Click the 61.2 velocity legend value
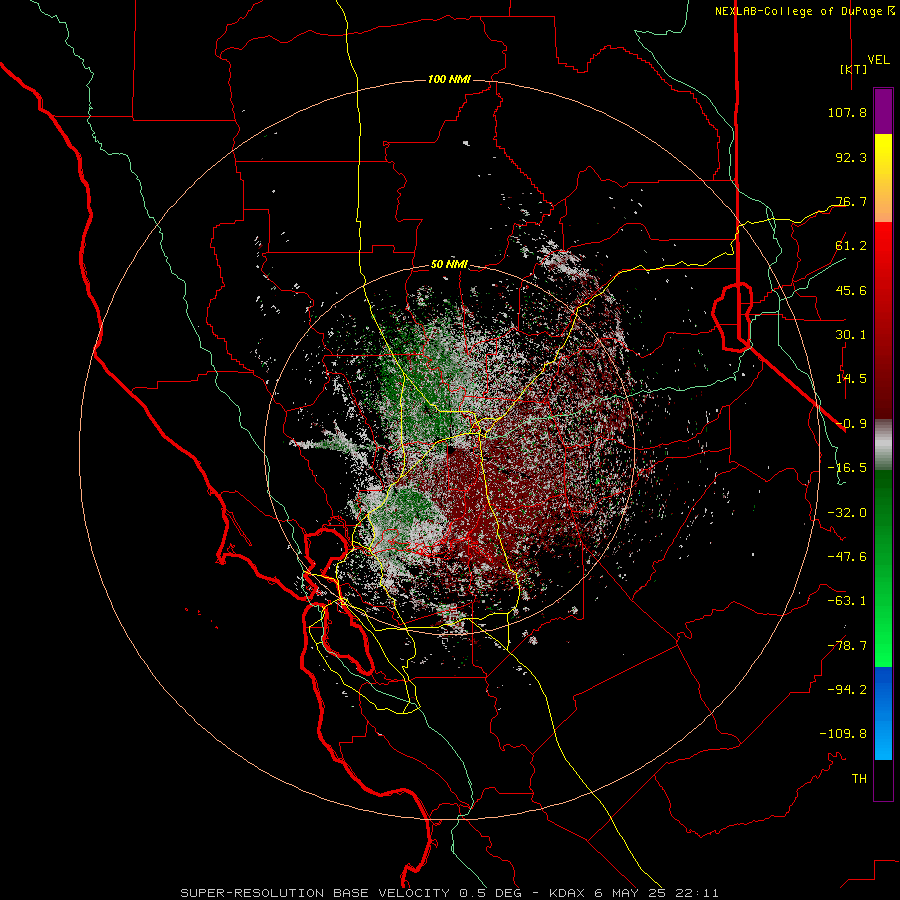This screenshot has height=900, width=900. [851, 246]
